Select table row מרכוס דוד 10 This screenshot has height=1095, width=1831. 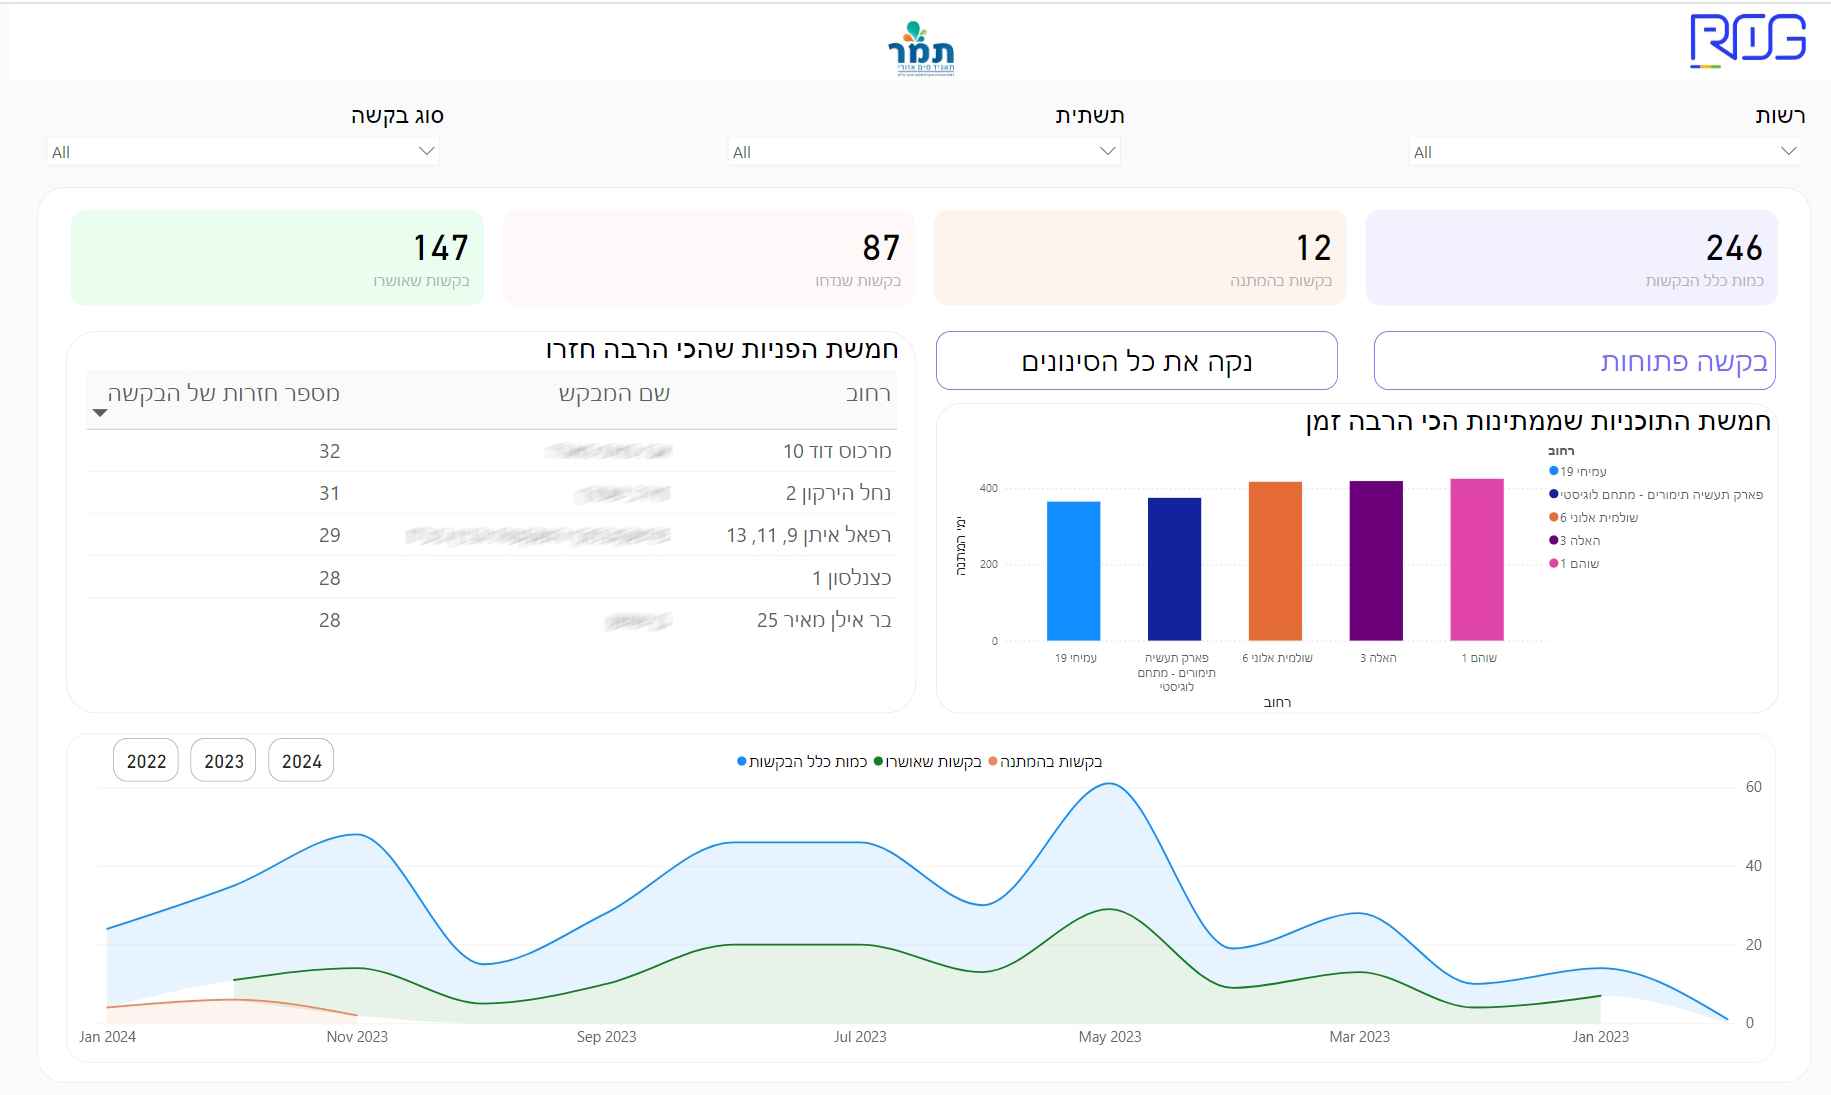(491, 451)
